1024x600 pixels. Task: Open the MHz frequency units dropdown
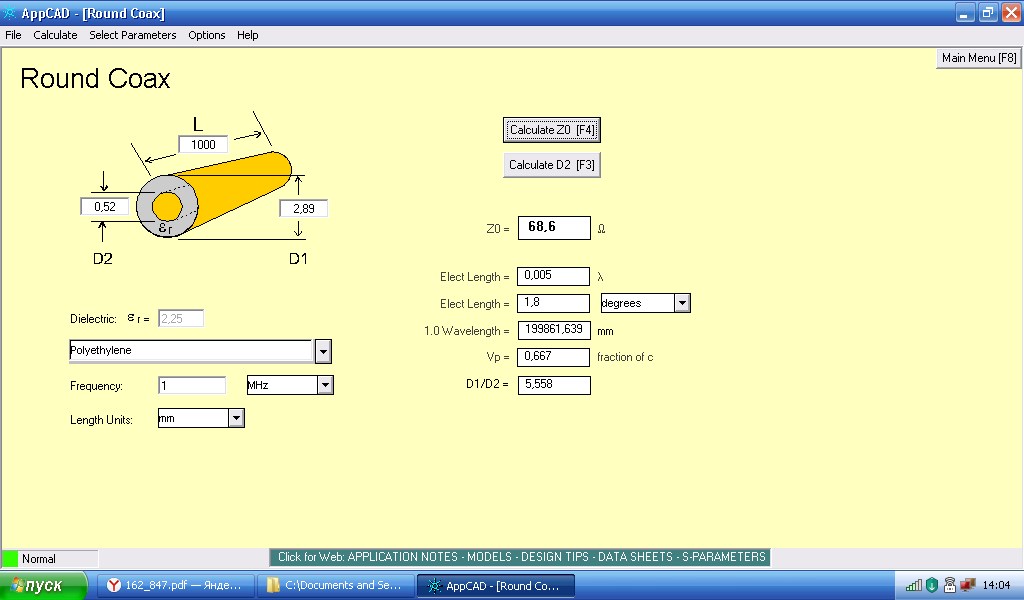click(325, 385)
